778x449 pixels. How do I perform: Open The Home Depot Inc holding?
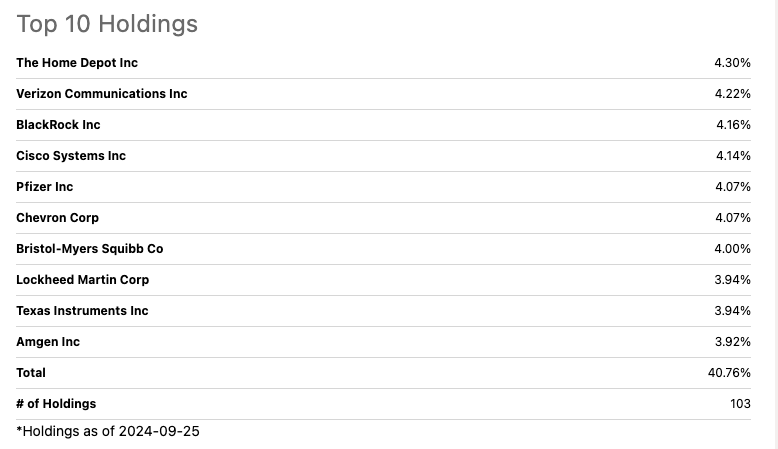point(77,63)
